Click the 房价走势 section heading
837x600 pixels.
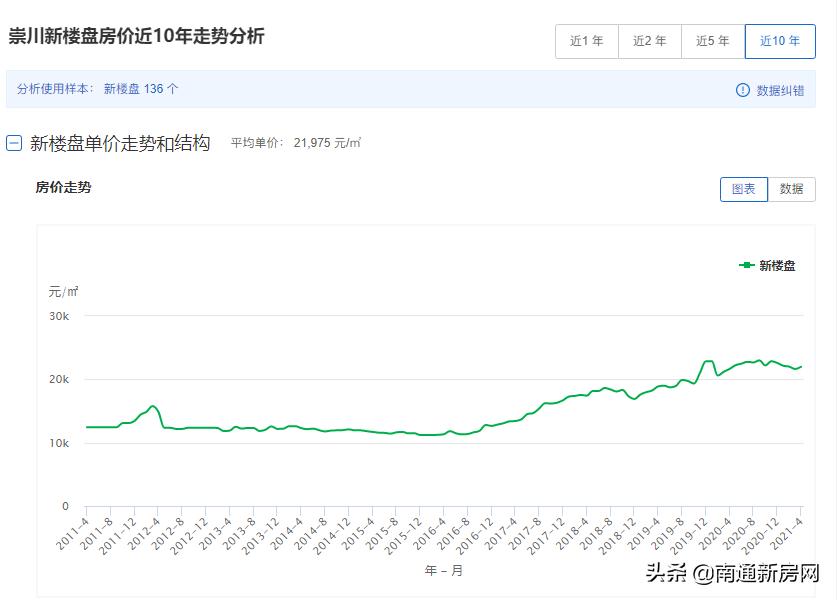(63, 189)
